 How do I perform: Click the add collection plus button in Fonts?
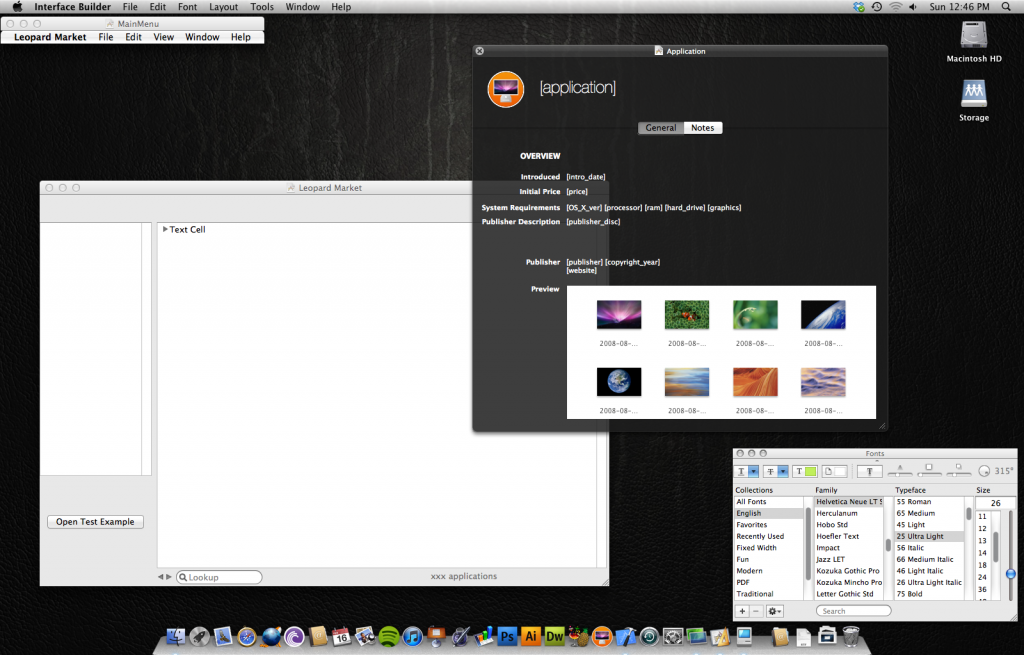[742, 611]
